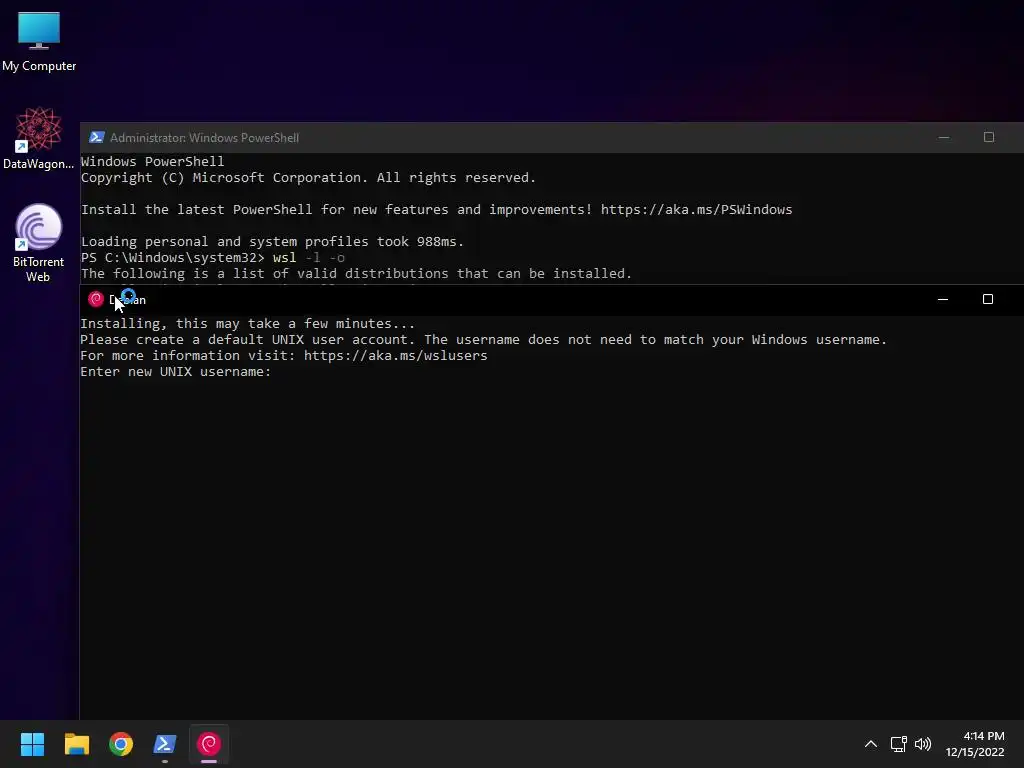This screenshot has height=768, width=1024.
Task: Launch Google Chrome from the taskbar
Action: 121,744
